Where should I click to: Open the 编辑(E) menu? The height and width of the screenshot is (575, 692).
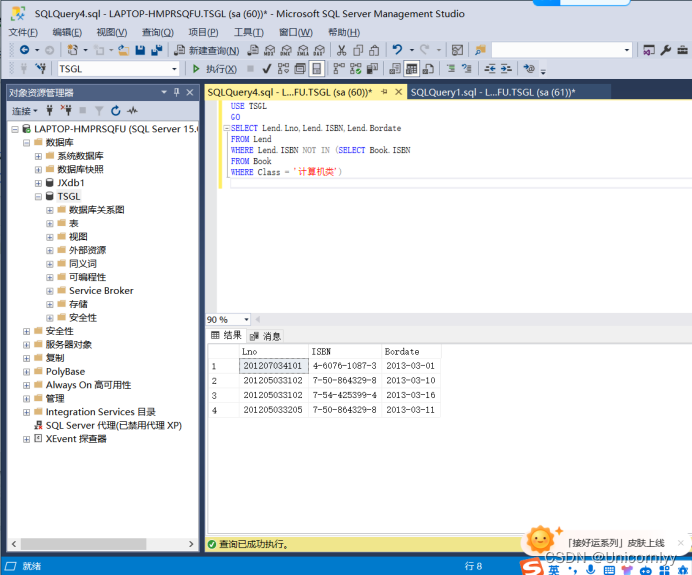(x=67, y=32)
